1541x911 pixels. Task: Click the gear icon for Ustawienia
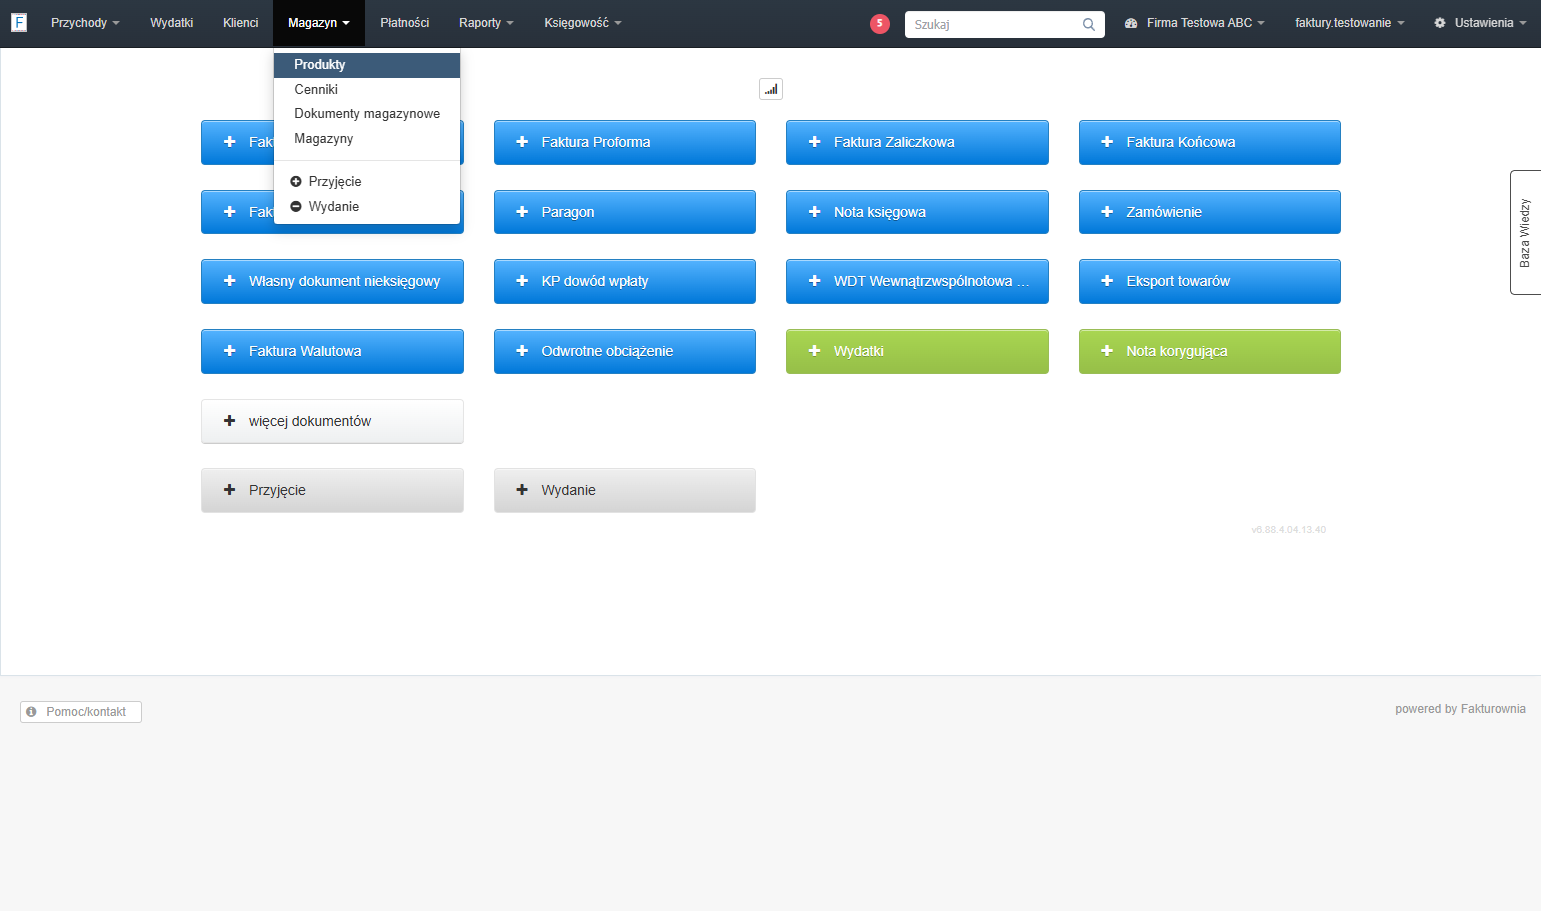click(1440, 23)
